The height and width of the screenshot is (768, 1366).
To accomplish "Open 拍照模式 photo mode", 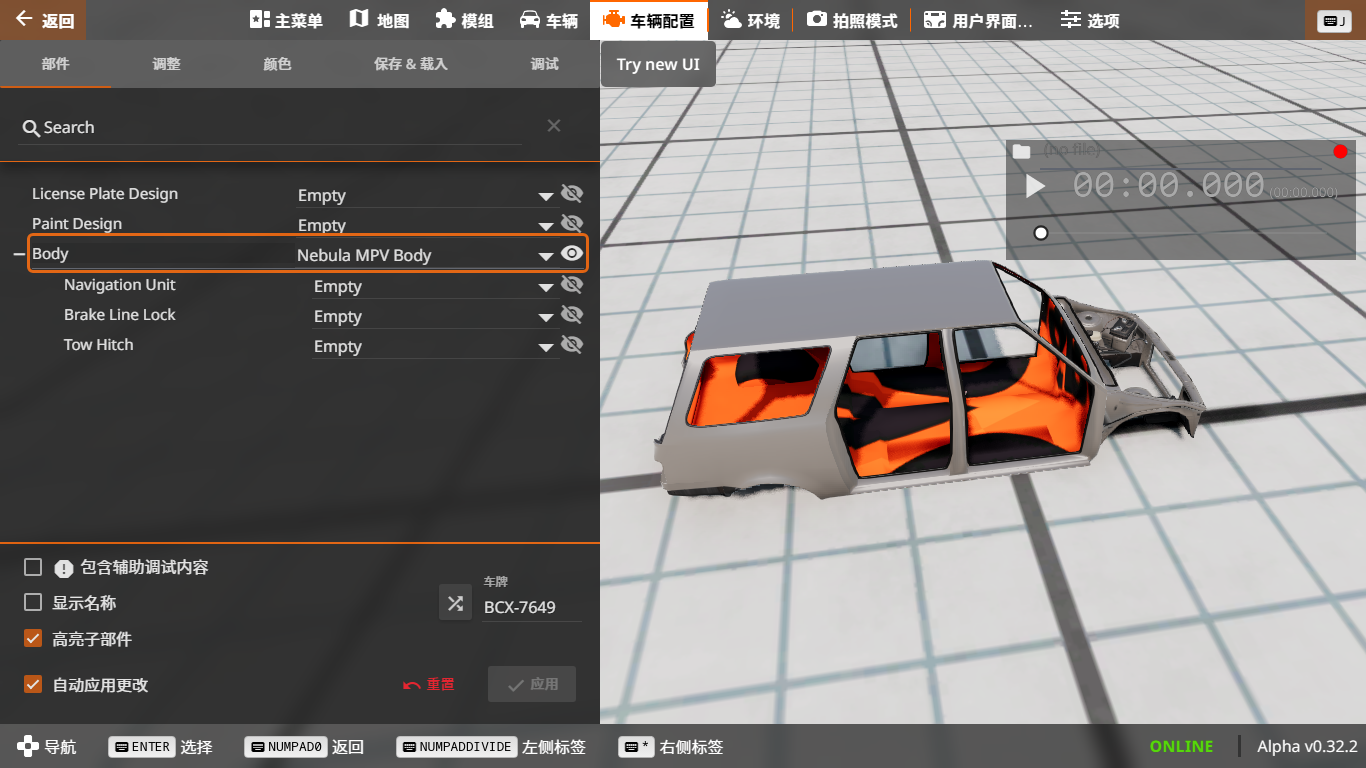I will tap(852, 20).
